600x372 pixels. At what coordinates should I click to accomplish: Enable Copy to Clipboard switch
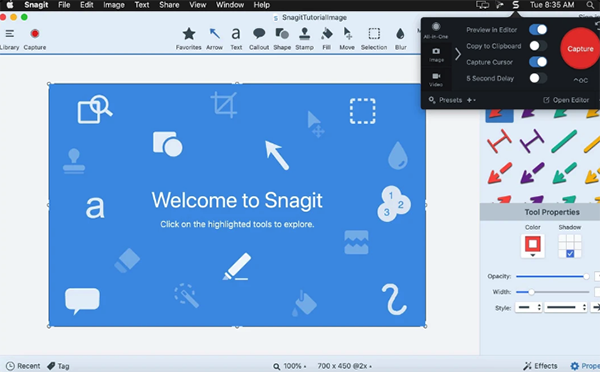coord(538,46)
